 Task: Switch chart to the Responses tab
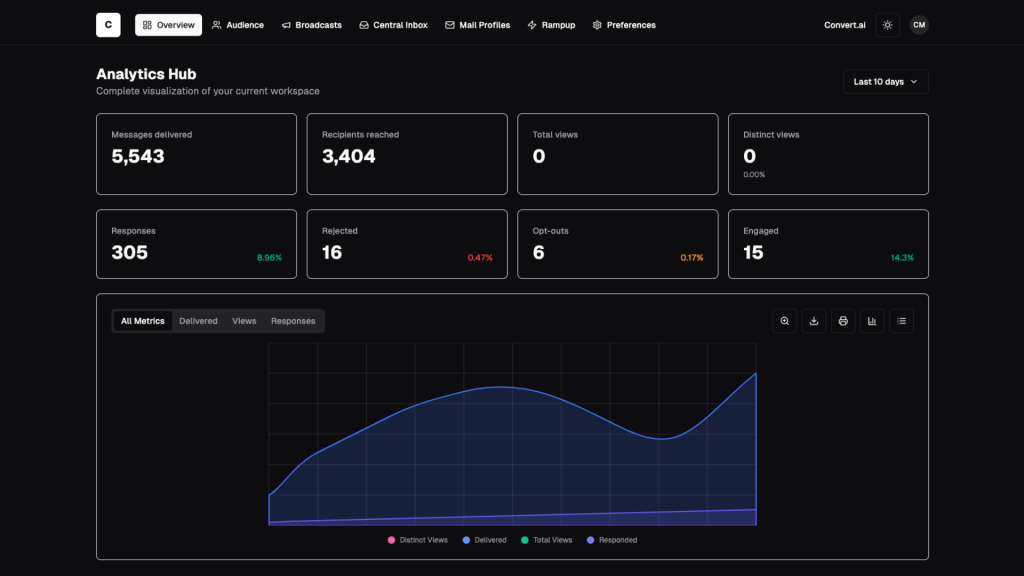(x=293, y=321)
